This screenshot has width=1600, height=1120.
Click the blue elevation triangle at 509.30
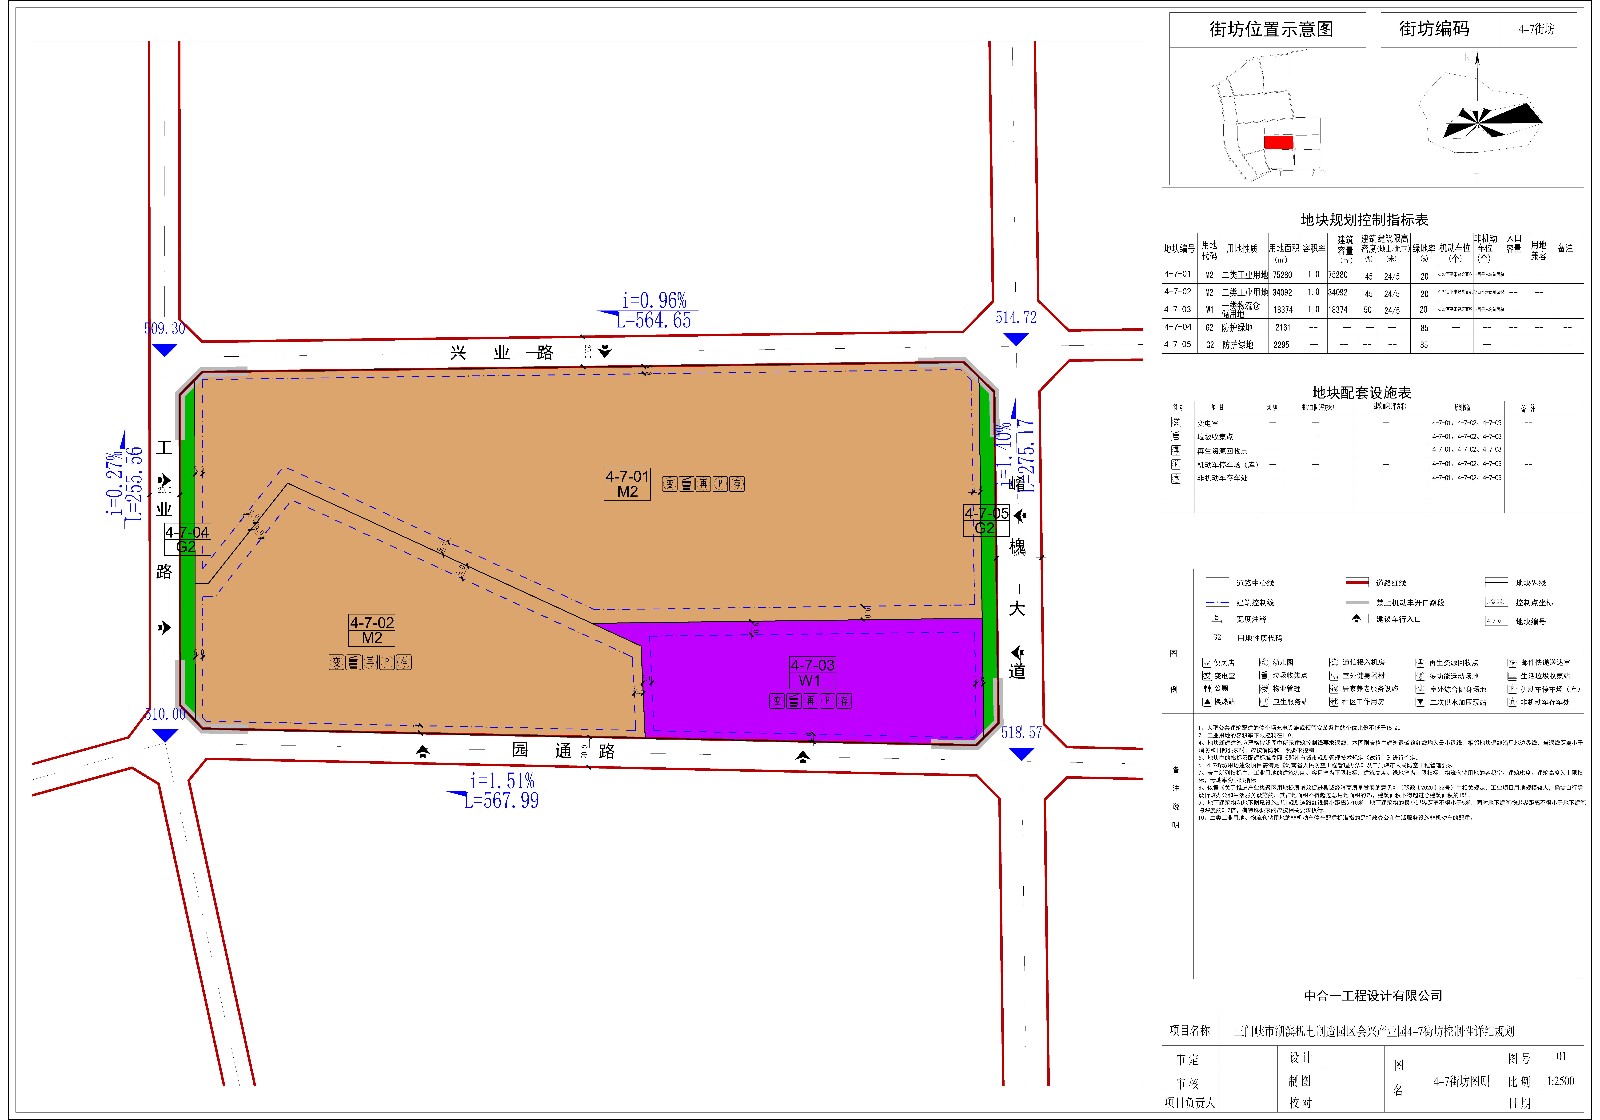[x=165, y=350]
